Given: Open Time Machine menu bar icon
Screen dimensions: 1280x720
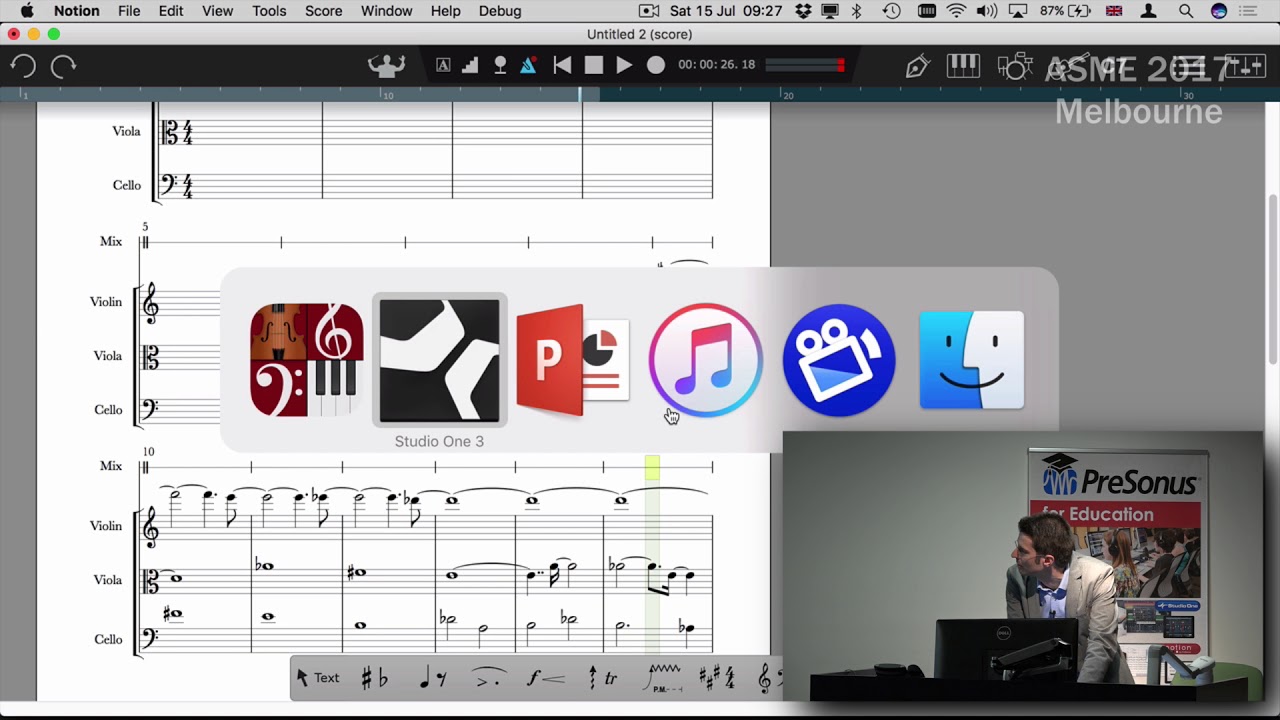Looking at the screenshot, I should 892,11.
